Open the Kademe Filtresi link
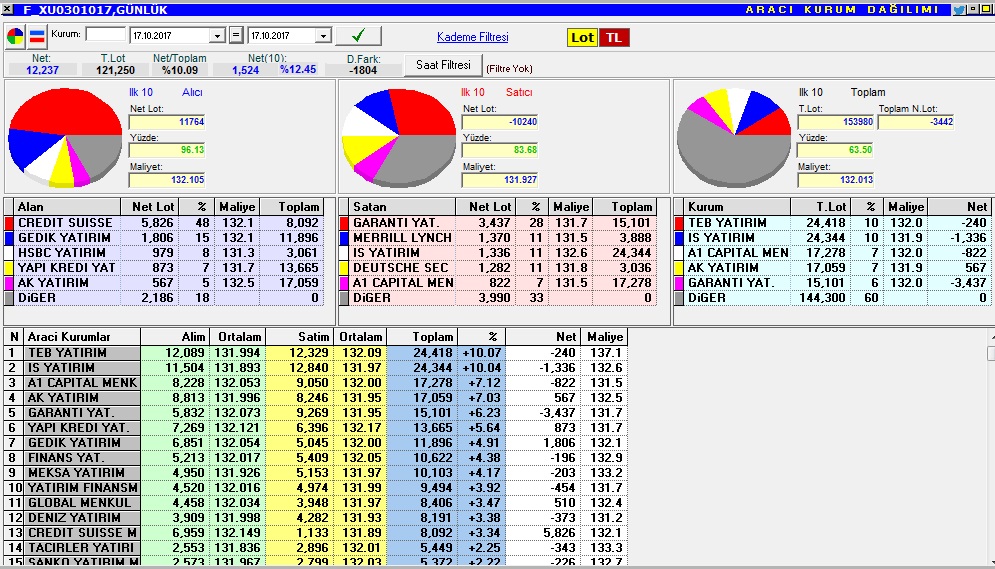 point(473,37)
